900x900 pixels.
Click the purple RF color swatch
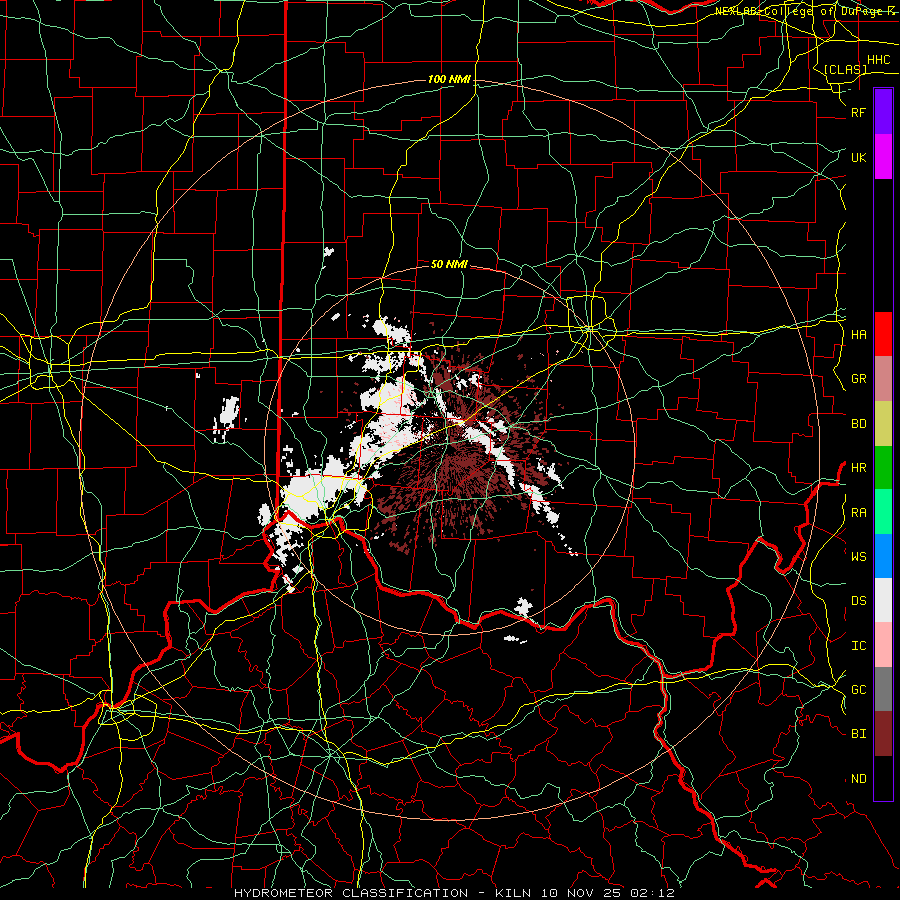pyautogui.click(x=883, y=111)
